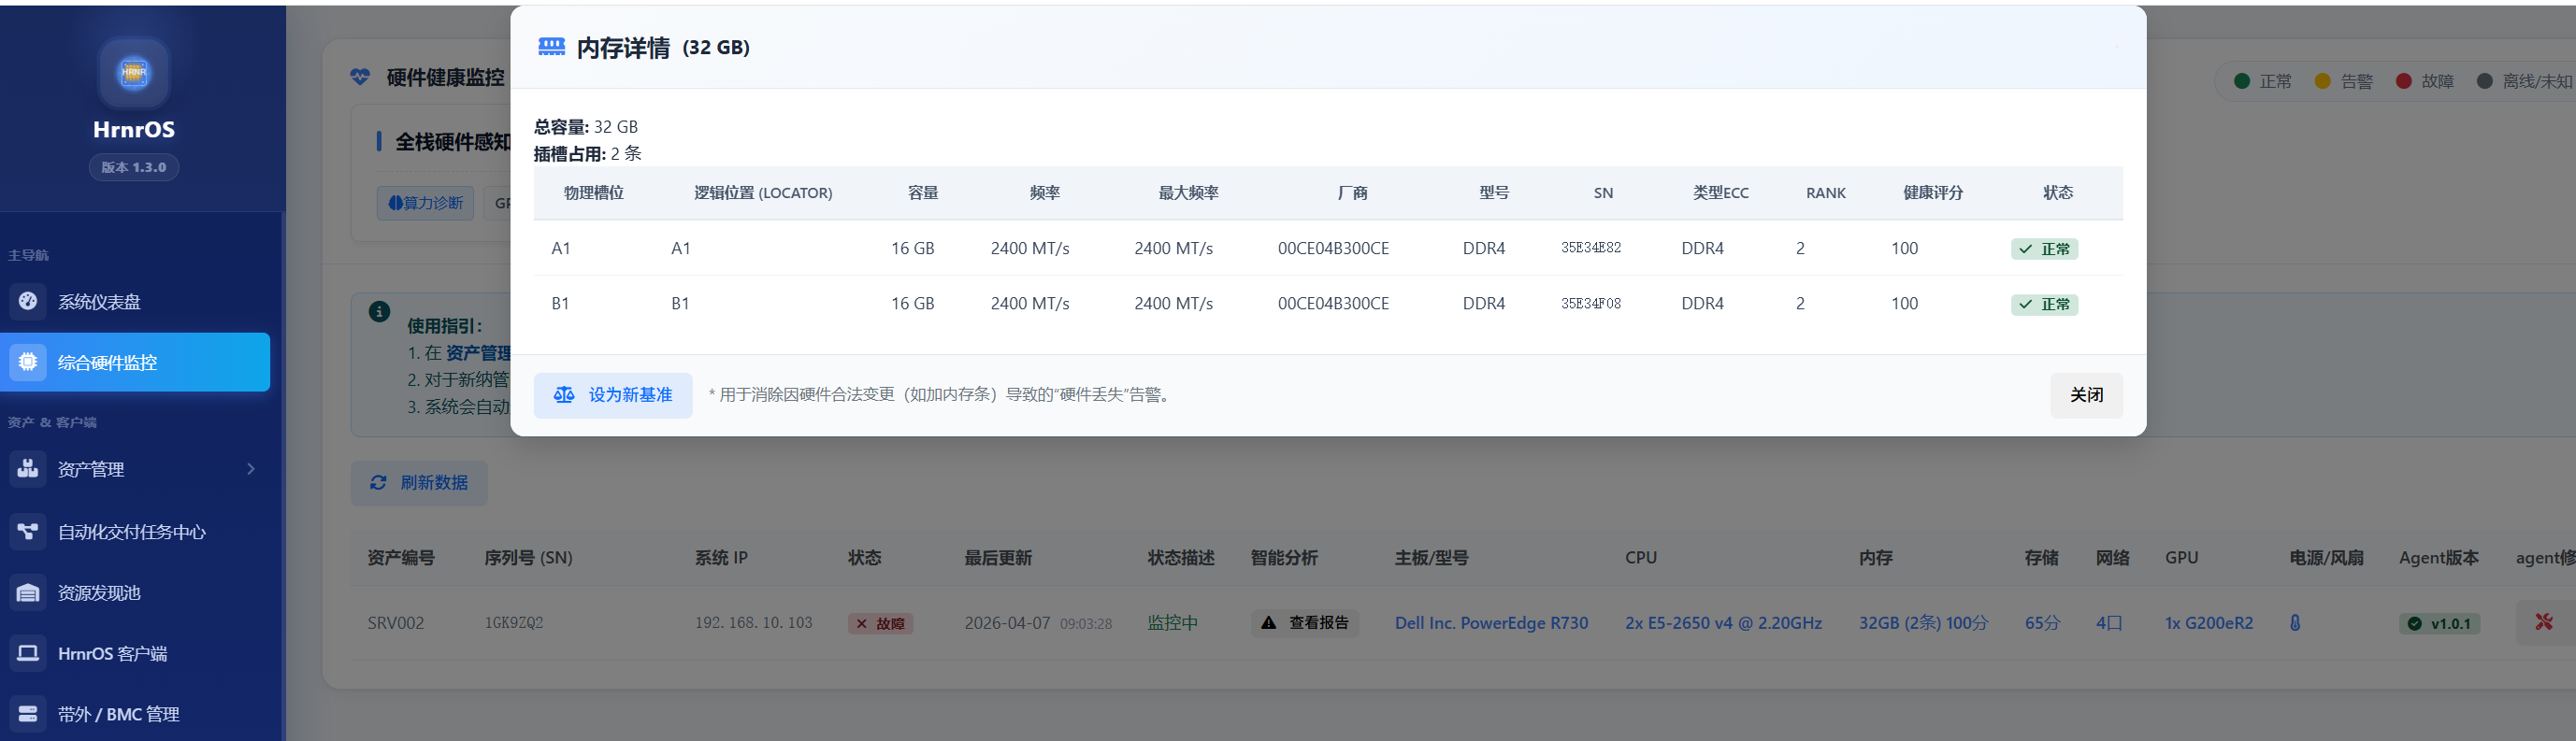Click the 自动化交付任务中心 sidebar icon
The height and width of the screenshot is (741, 2576).
(x=28, y=532)
